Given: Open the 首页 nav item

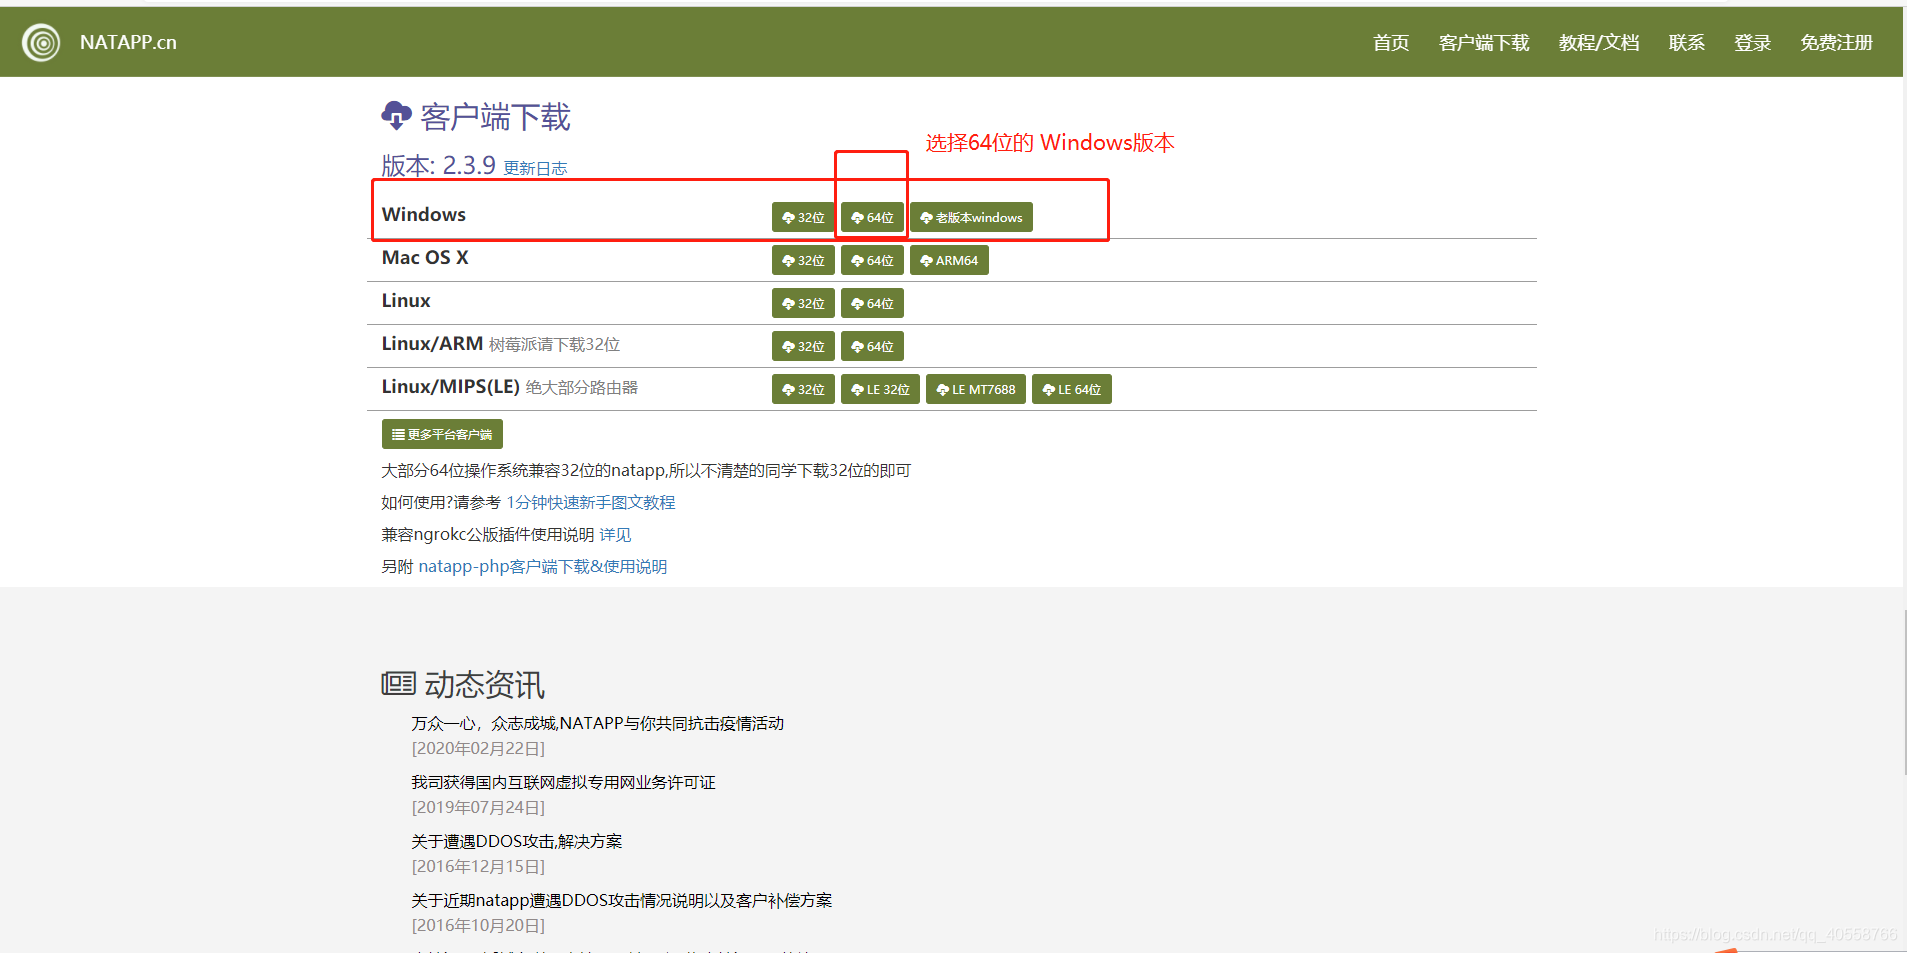Looking at the screenshot, I should (1391, 42).
